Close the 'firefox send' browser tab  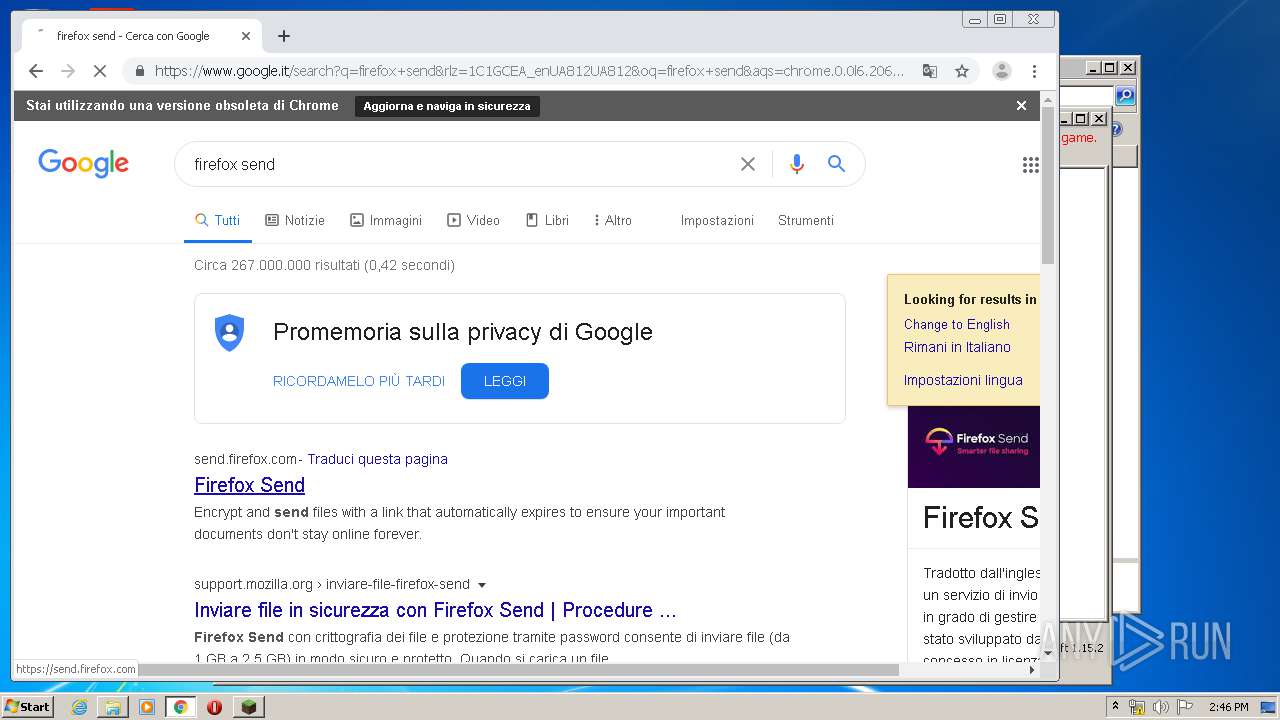(x=246, y=36)
